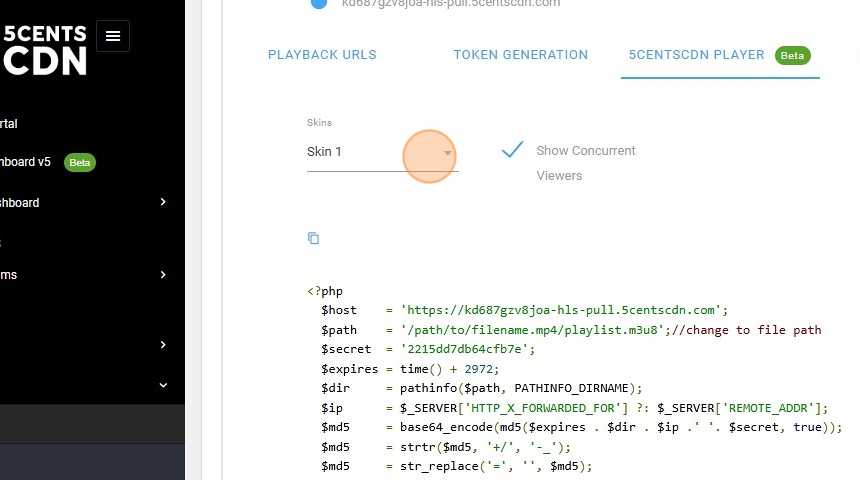
Task: Click the blue radio dot beside hostname
Action: click(x=319, y=3)
